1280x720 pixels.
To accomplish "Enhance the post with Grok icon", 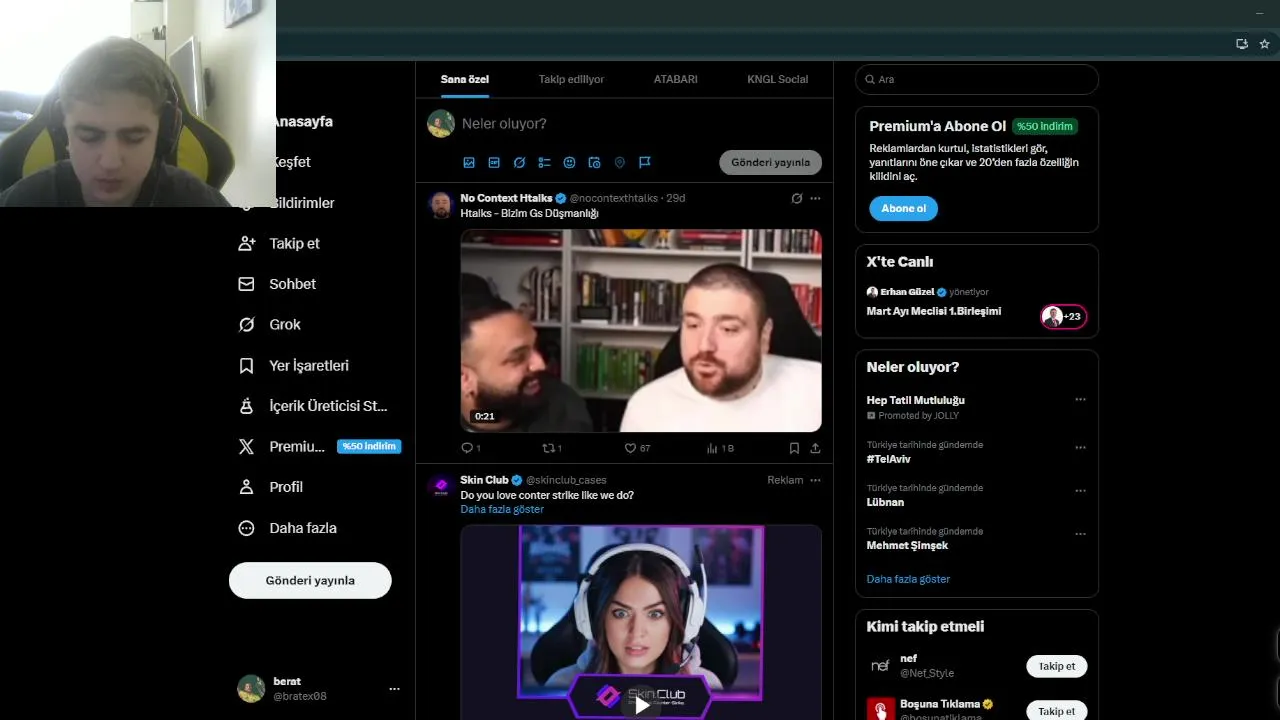I will (x=519, y=162).
